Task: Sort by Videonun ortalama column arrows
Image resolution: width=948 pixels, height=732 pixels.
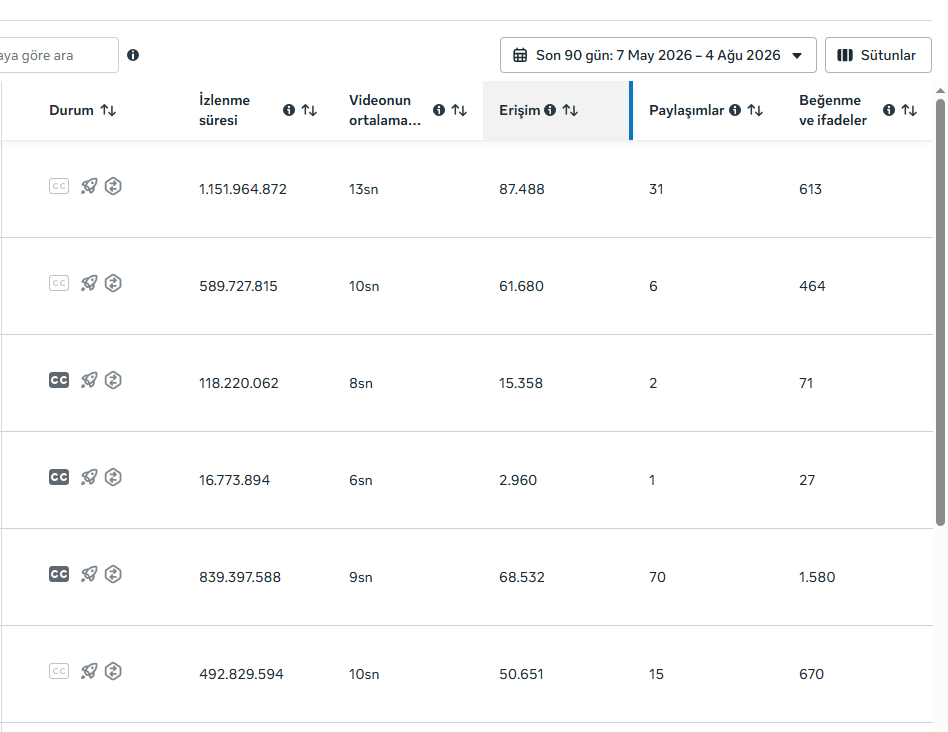Action: coord(459,110)
